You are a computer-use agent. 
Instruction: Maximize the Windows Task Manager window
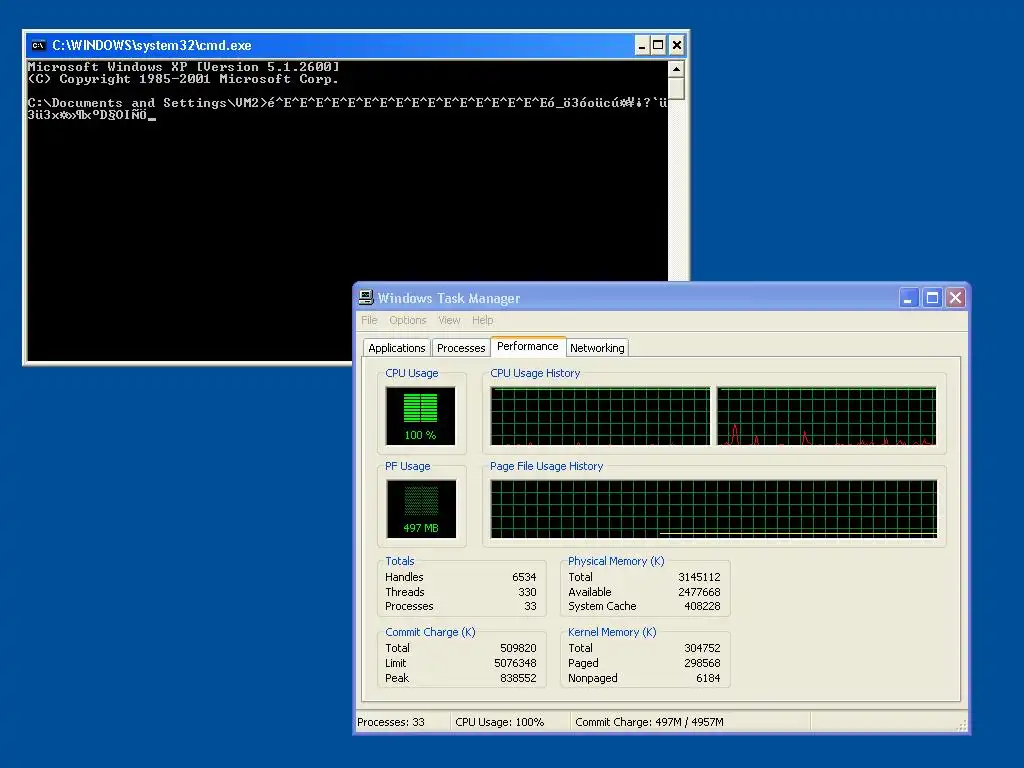coord(932,298)
